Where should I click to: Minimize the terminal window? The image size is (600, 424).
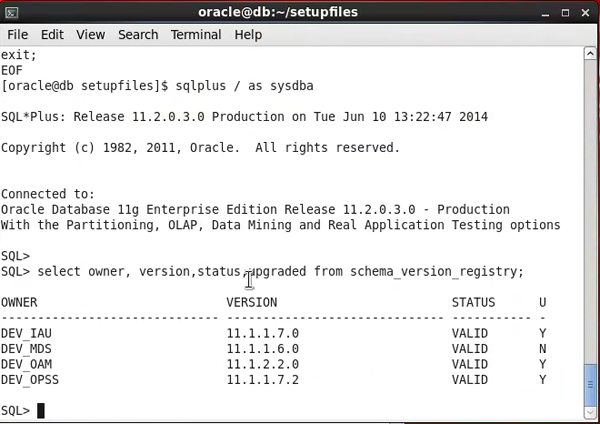click(x=545, y=13)
